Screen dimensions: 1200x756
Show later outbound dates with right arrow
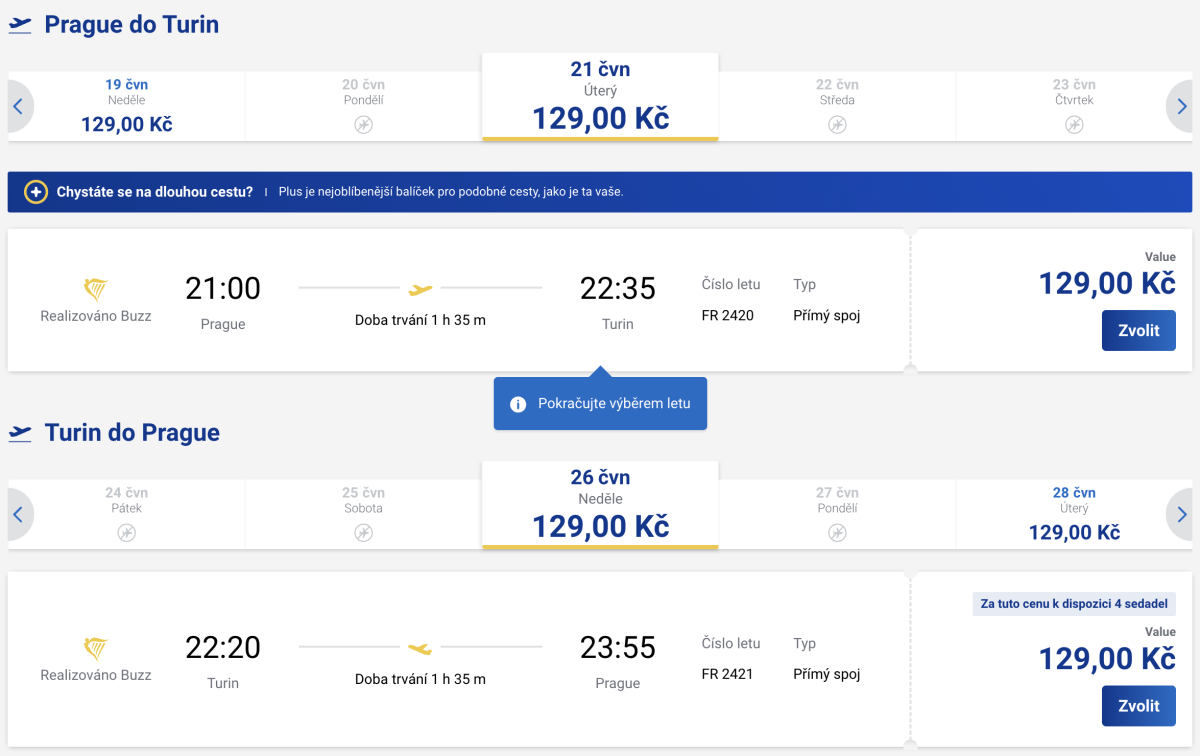pos(1182,106)
